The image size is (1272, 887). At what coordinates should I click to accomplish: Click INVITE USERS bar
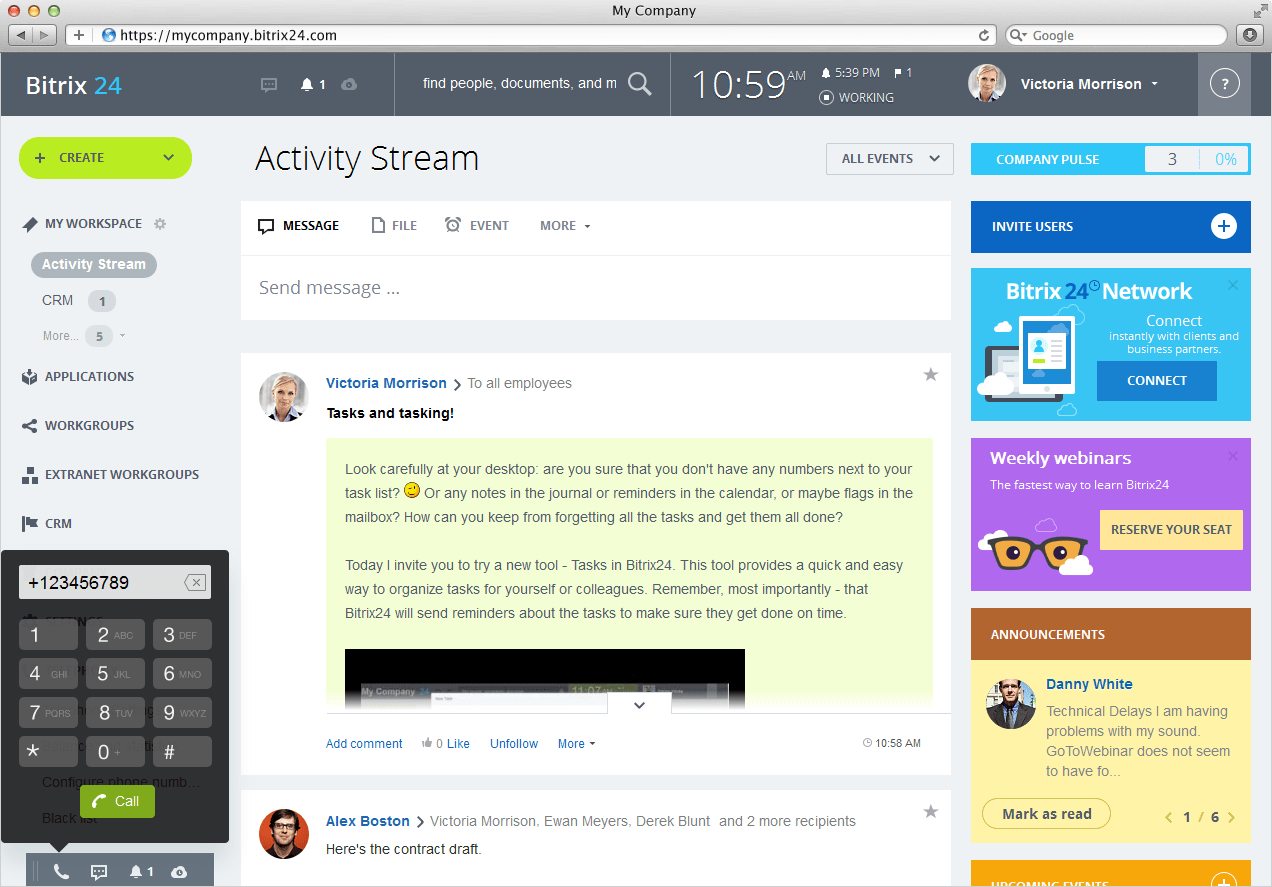1110,226
